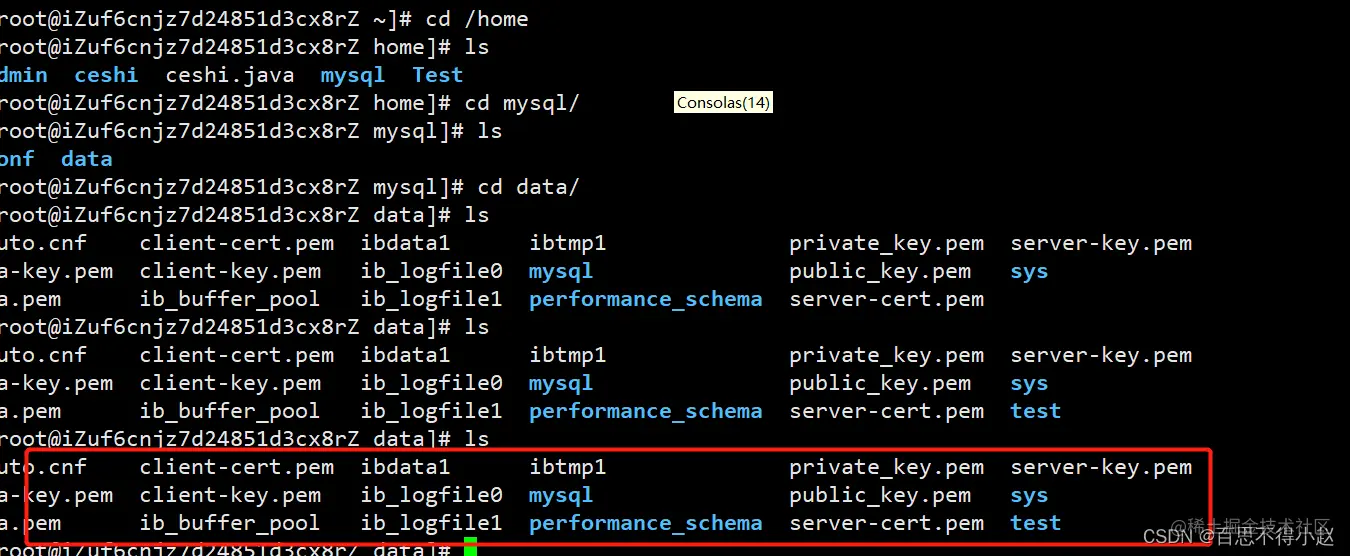
Task: Click server-cert.pem inside the red box
Action: point(887,523)
